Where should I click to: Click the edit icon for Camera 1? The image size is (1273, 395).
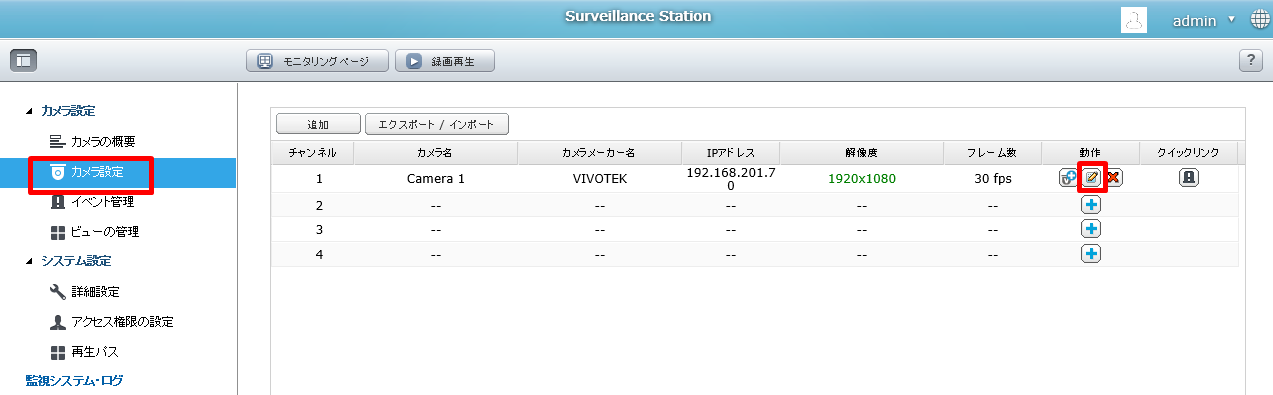(x=1091, y=178)
